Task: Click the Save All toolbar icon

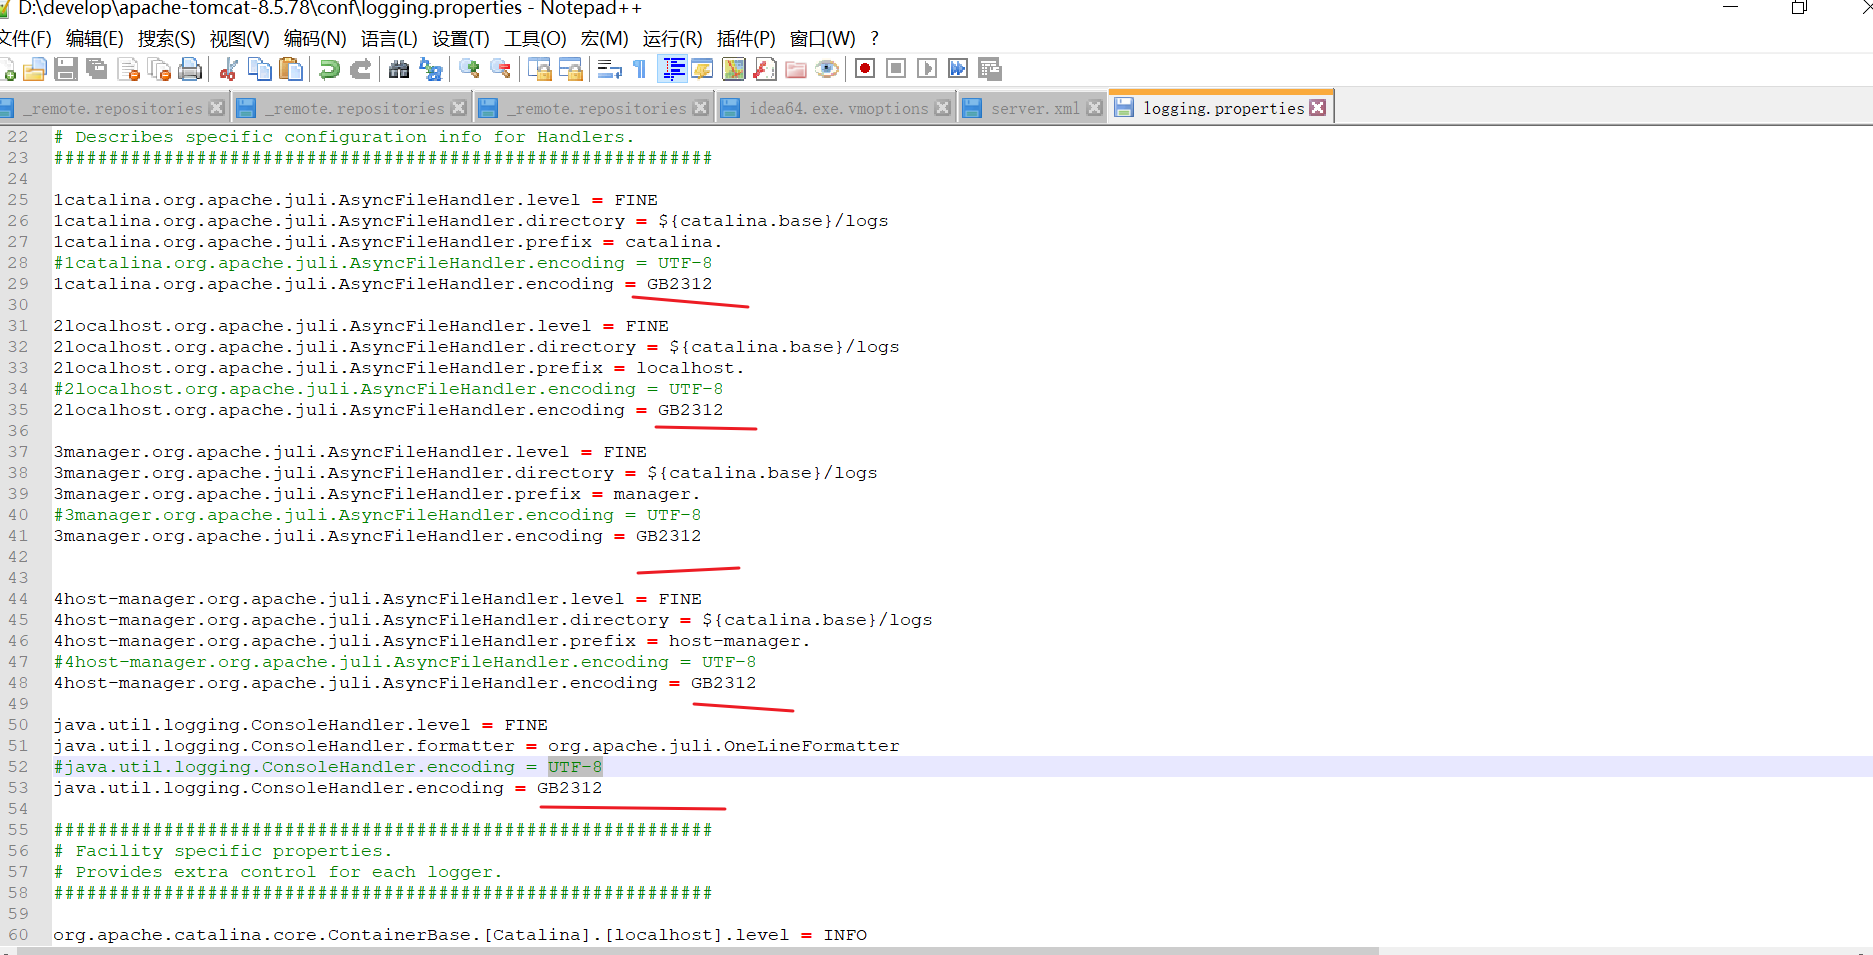Action: tap(97, 69)
